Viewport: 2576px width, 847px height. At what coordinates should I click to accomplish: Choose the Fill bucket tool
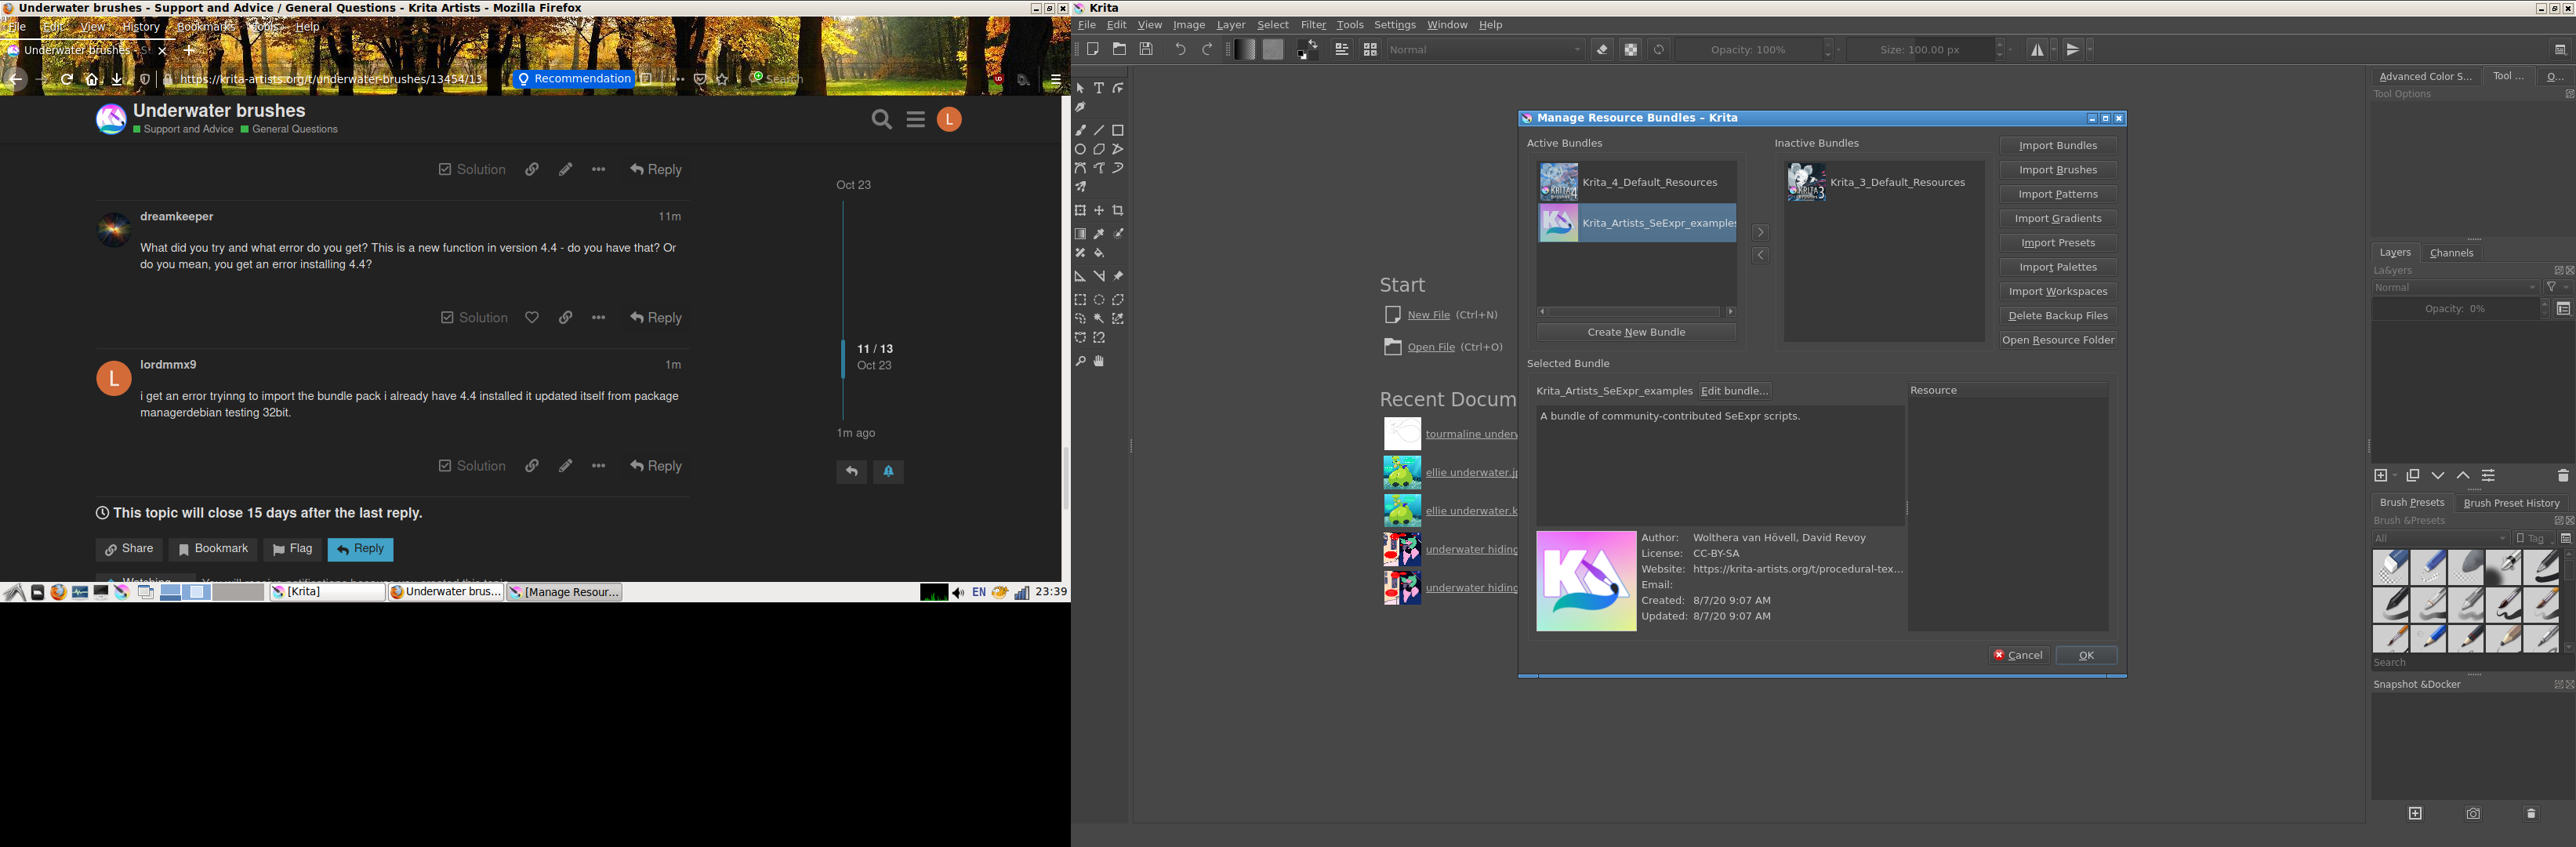[x=1099, y=253]
